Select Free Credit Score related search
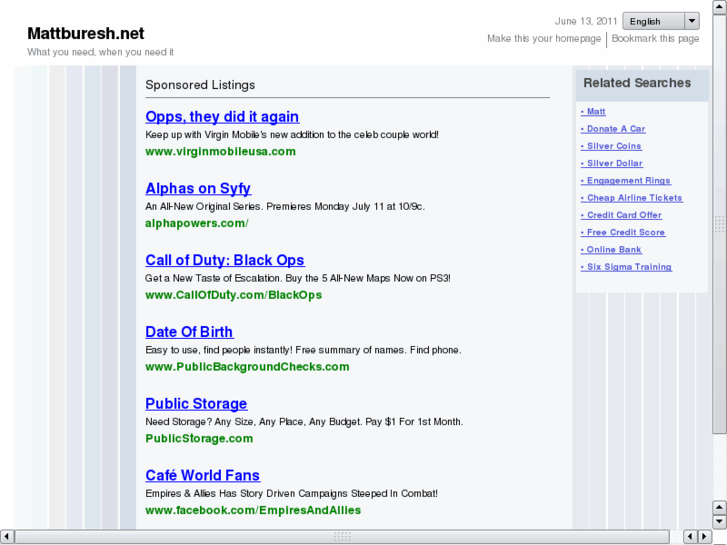Image resolution: width=727 pixels, height=545 pixels. pyautogui.click(x=623, y=232)
